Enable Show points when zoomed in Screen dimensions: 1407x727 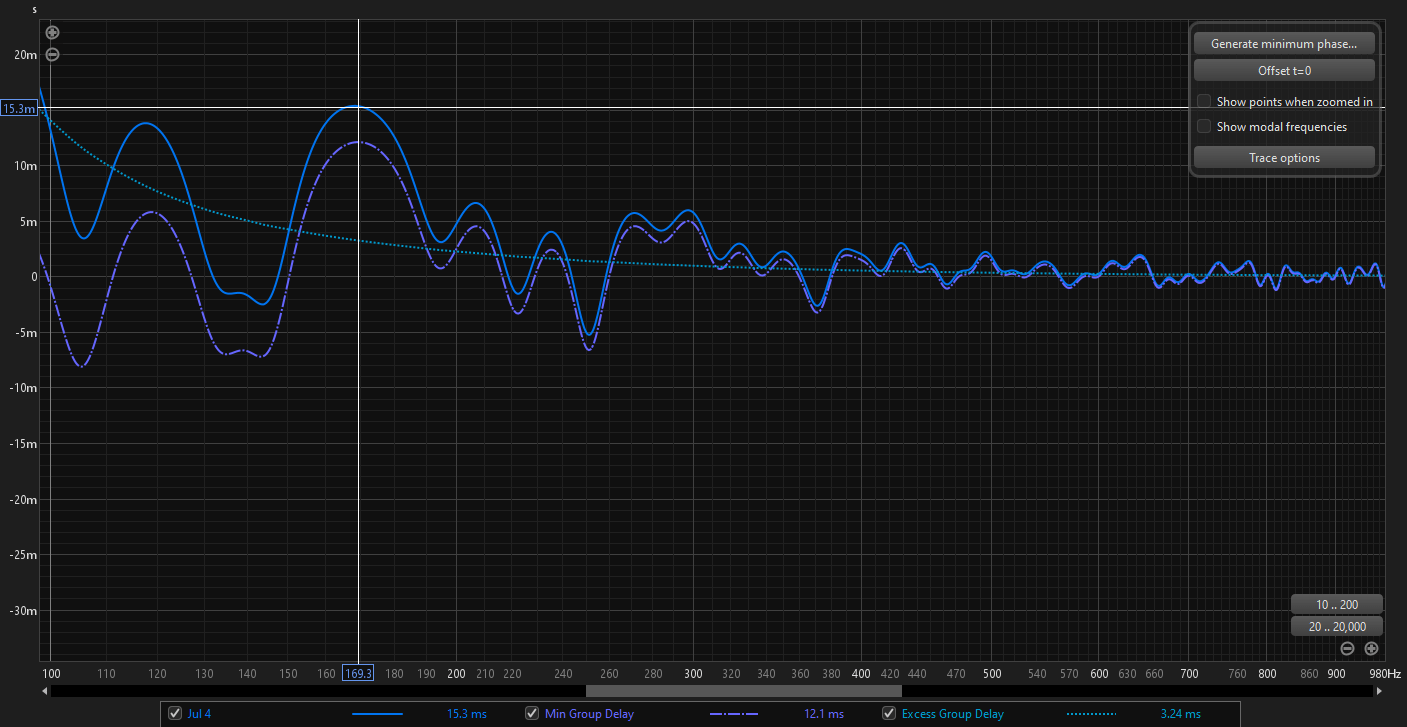point(1204,102)
